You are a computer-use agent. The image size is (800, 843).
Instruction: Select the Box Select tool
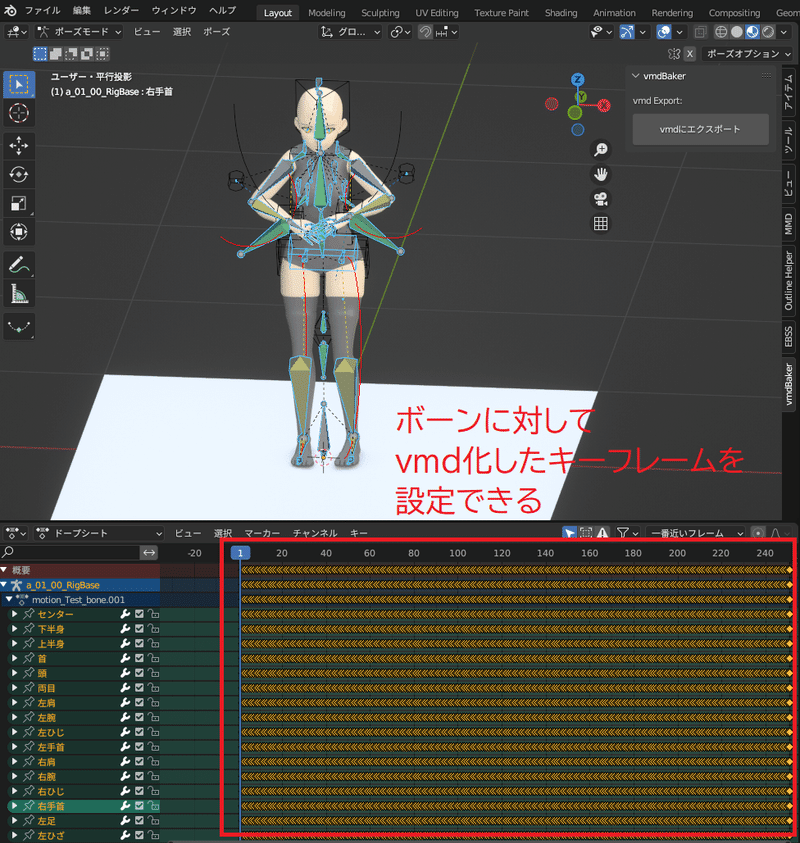(19, 84)
